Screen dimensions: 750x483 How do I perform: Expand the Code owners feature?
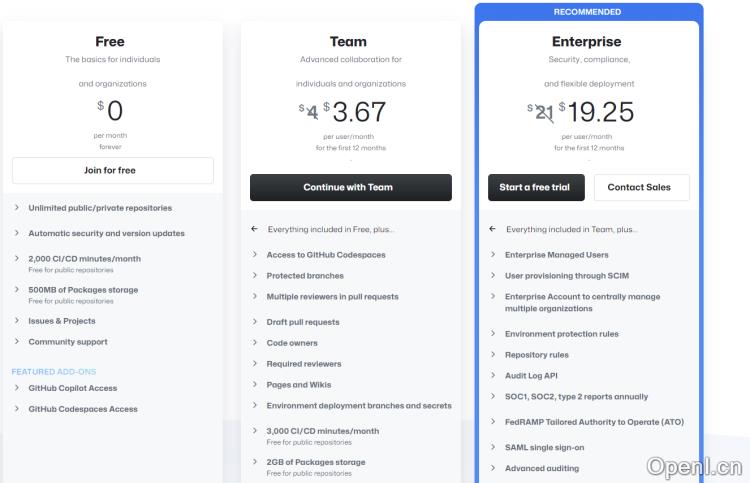tap(292, 343)
